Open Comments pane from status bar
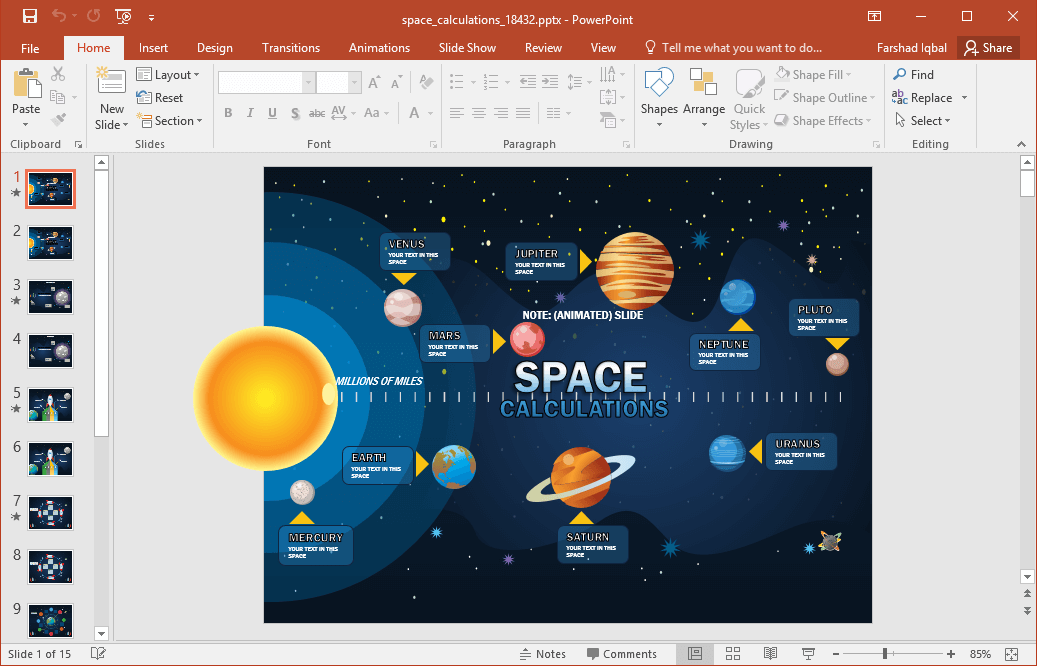Viewport: 1037px width, 666px height. click(622, 654)
